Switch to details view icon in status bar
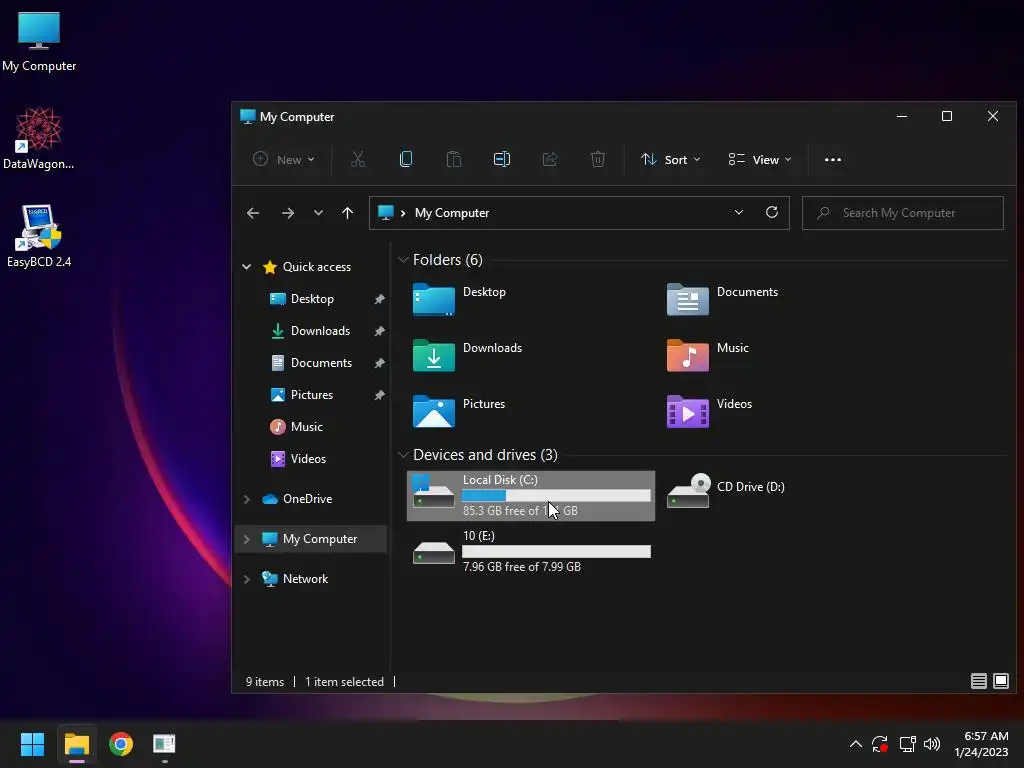Image resolution: width=1024 pixels, height=768 pixels. [978, 681]
